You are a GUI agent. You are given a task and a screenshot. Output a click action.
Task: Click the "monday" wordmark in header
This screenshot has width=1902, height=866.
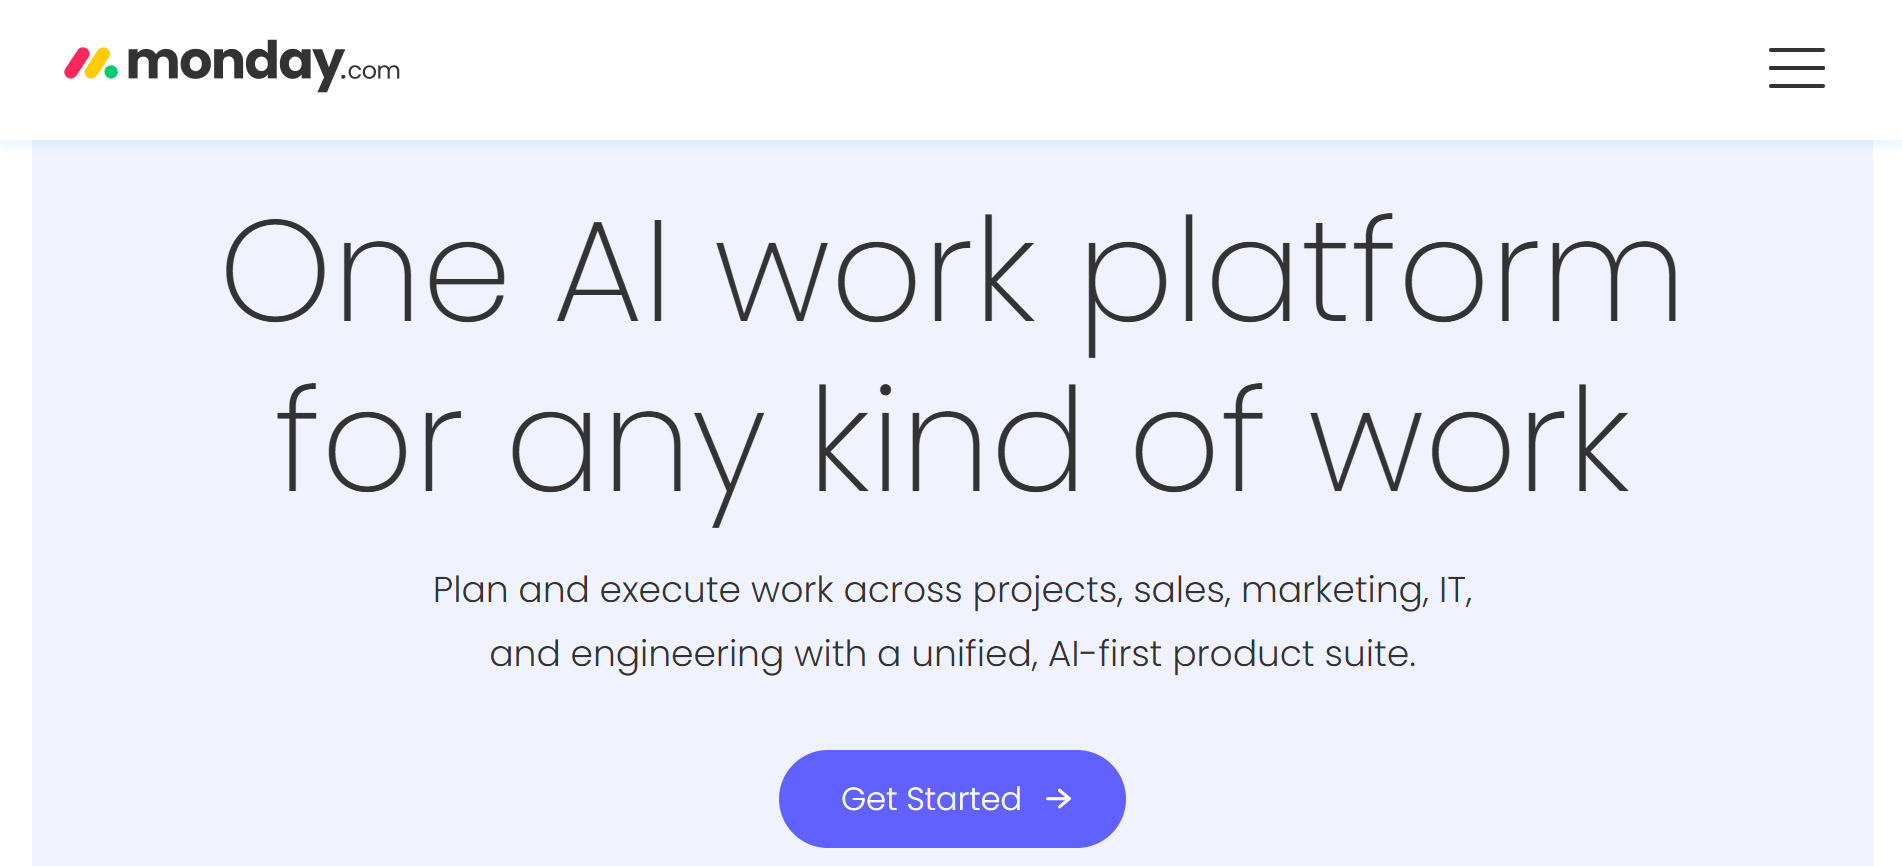(x=236, y=63)
